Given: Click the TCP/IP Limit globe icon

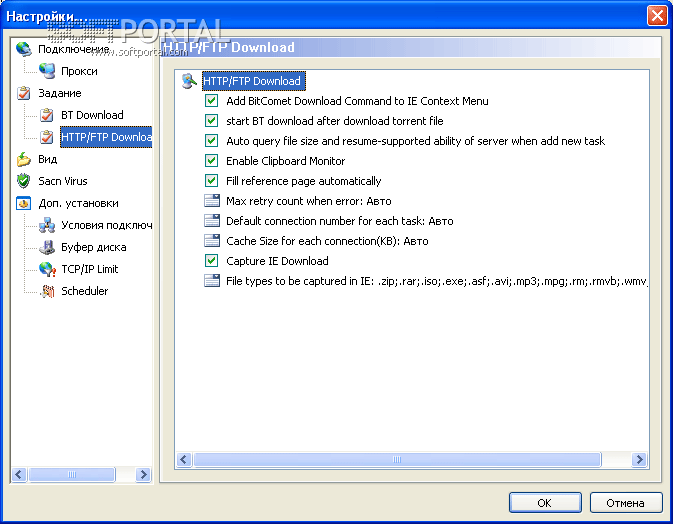Looking at the screenshot, I should [46, 269].
